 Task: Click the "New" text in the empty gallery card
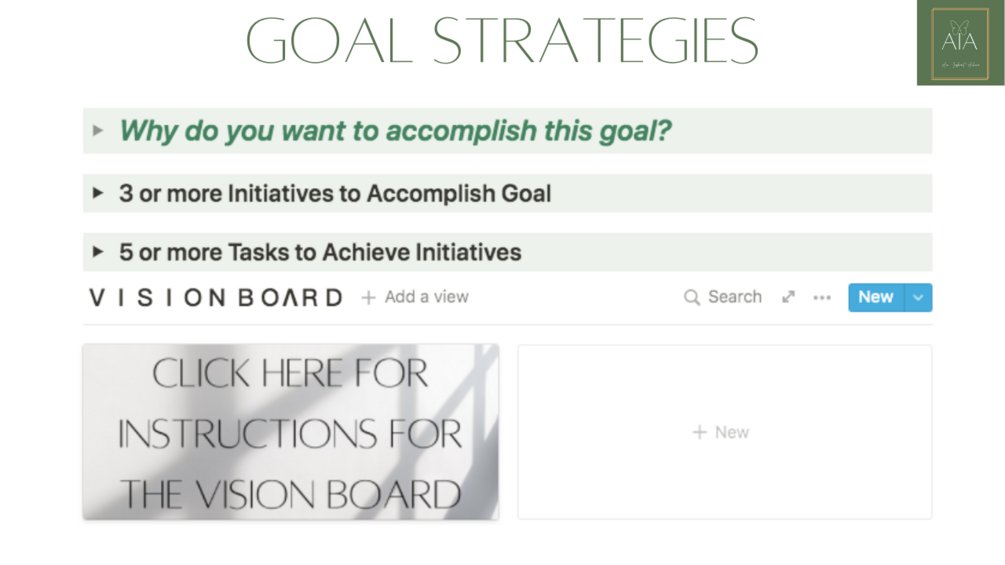point(732,432)
